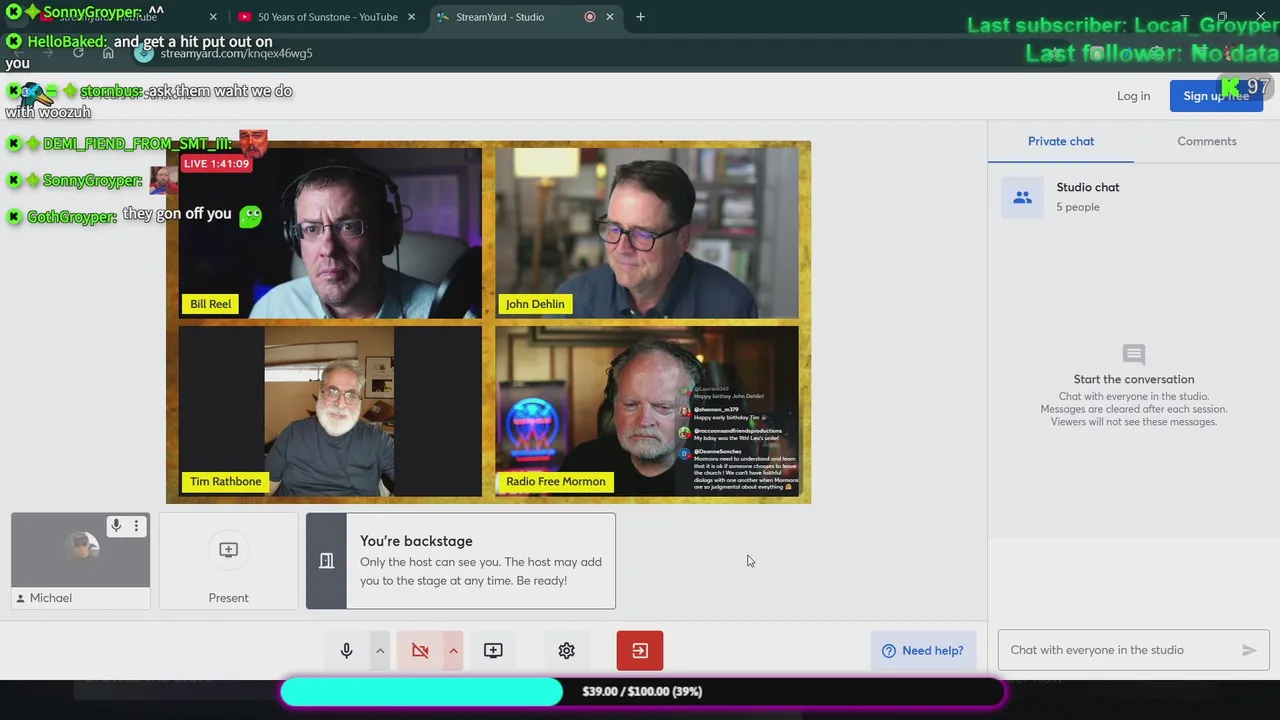This screenshot has height=720, width=1280.
Task: Click the Tim Rathbone name label
Action: pyautogui.click(x=225, y=482)
